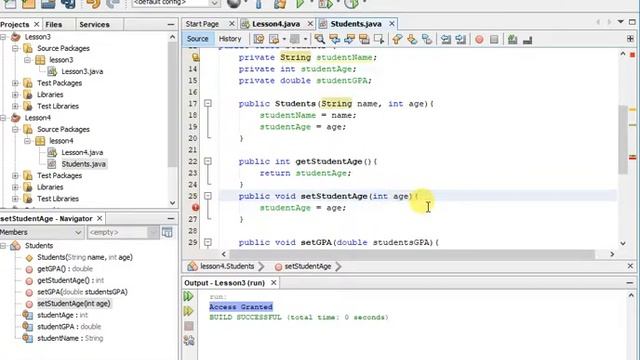Toggle Highlight Search in editor toolbar

coord(364,39)
